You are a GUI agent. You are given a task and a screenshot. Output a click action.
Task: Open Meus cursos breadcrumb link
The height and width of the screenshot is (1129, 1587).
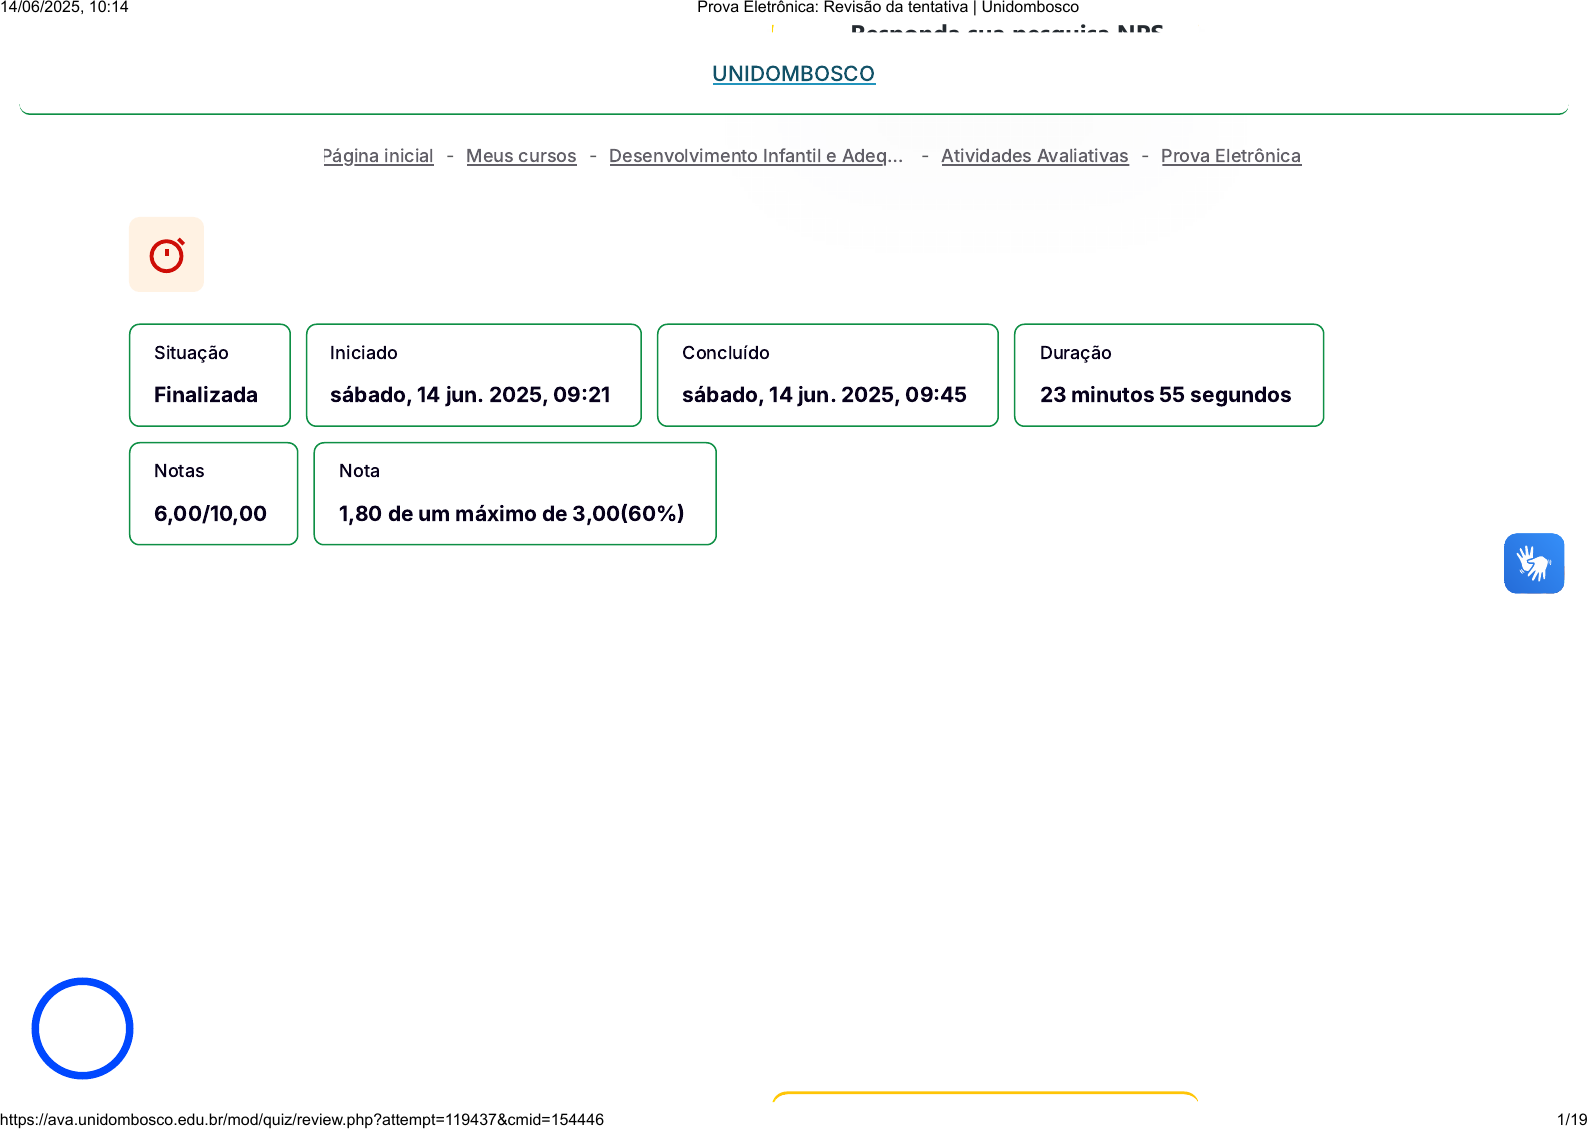point(521,156)
